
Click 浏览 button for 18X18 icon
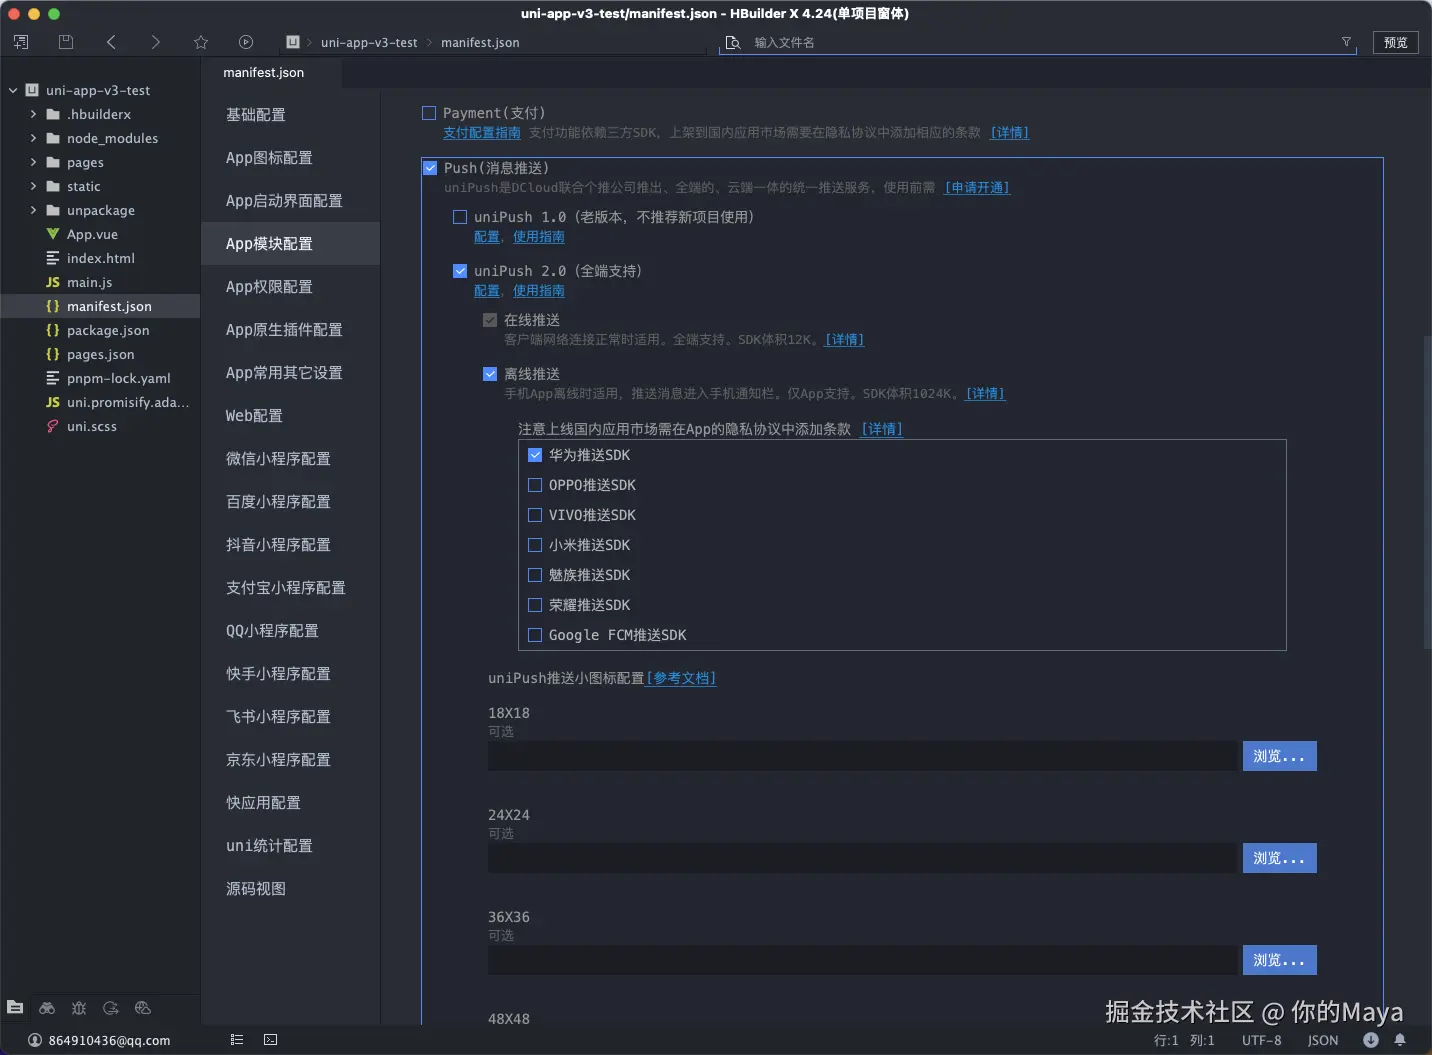1279,756
